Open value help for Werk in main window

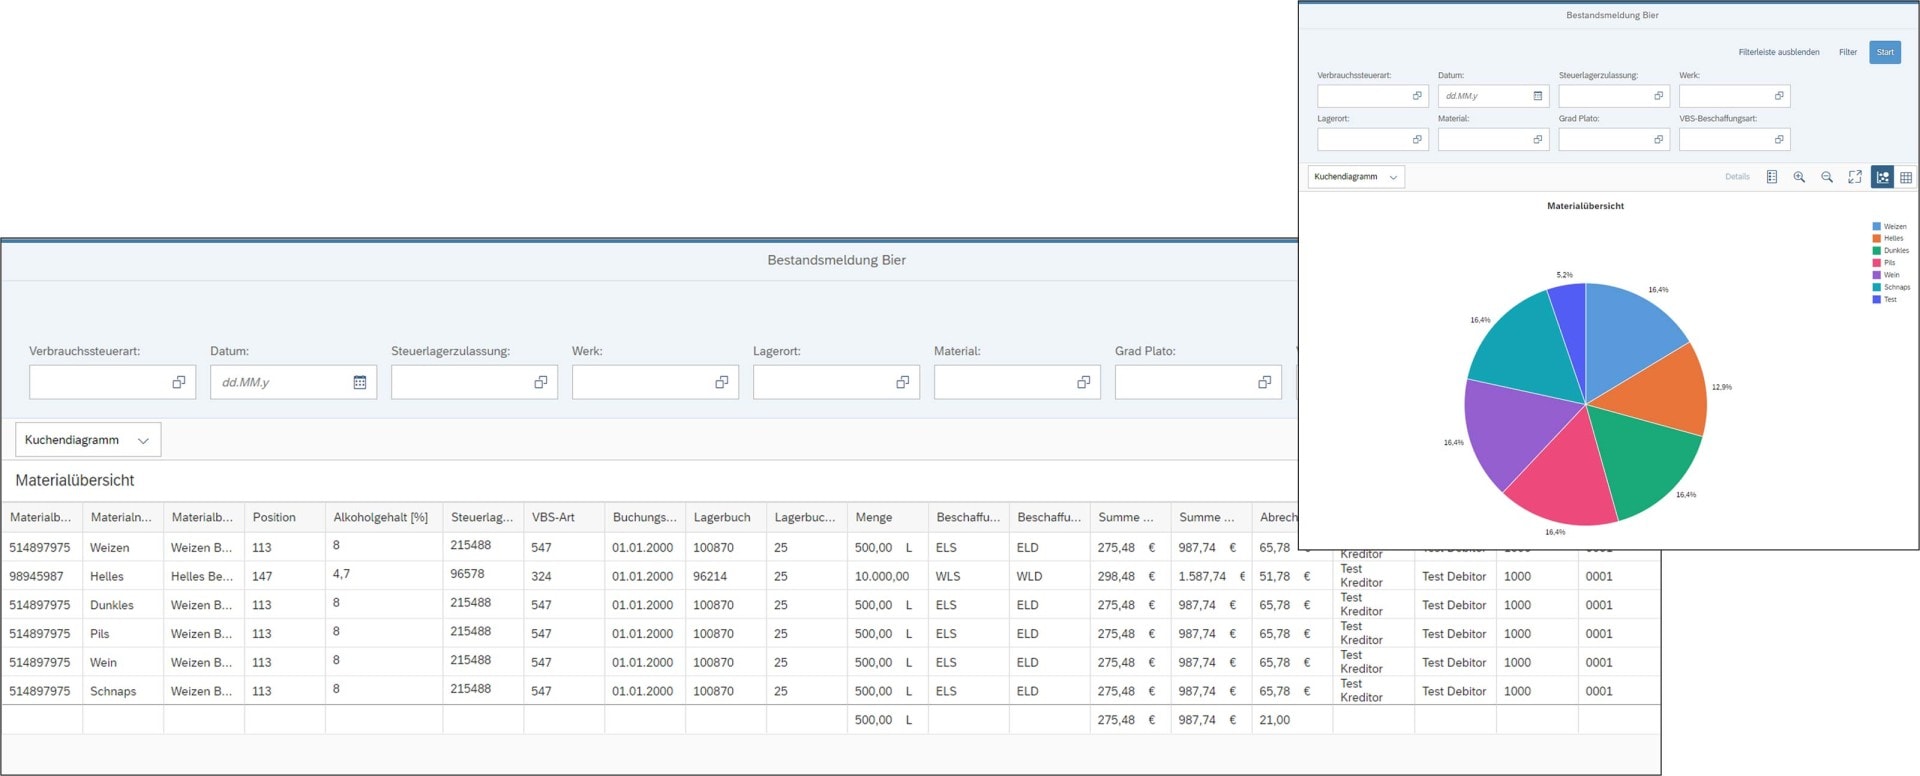722,382
